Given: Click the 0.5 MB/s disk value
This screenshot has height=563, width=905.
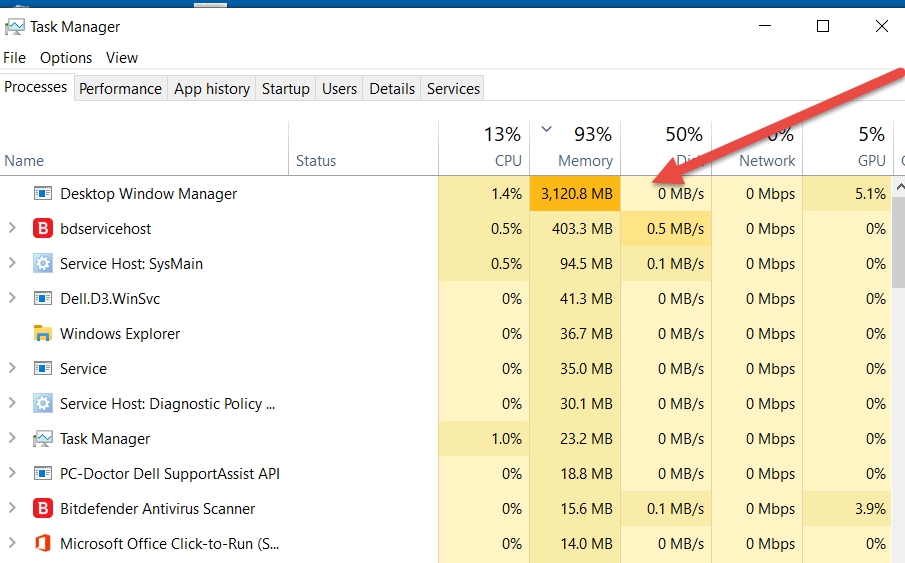Looking at the screenshot, I should click(x=675, y=229).
